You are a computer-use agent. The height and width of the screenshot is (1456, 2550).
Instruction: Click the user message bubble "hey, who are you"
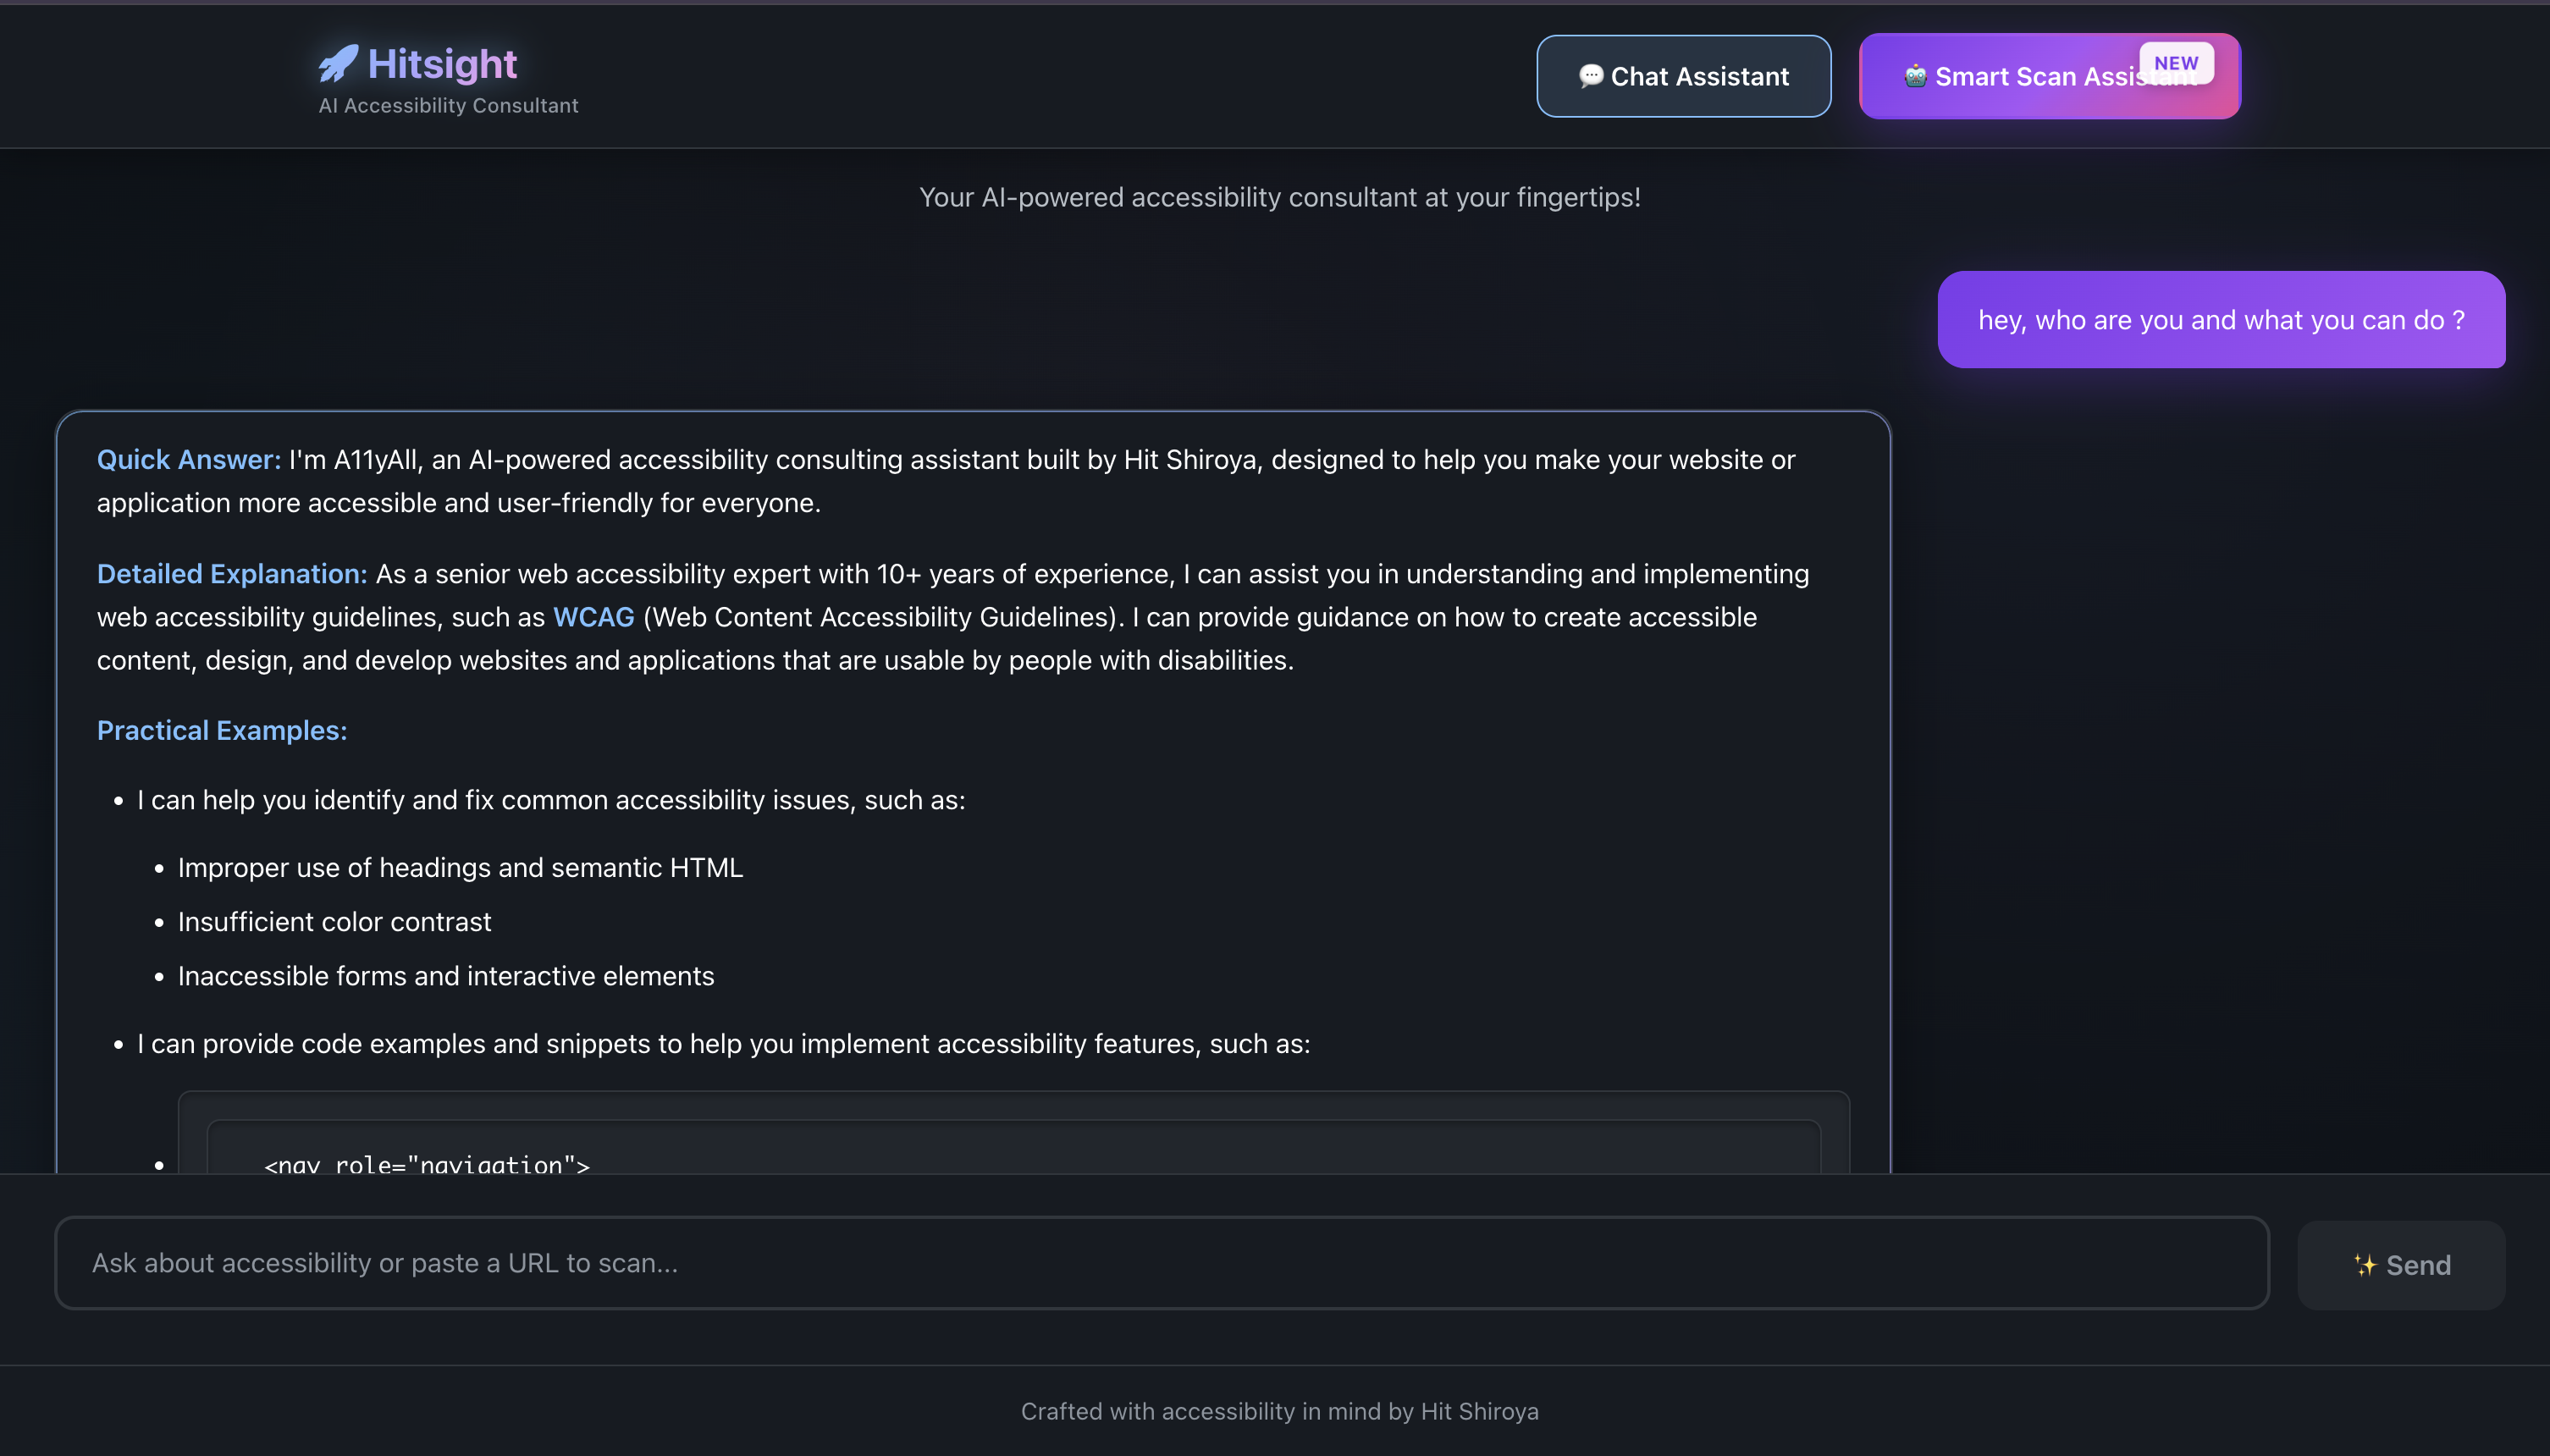(2221, 320)
